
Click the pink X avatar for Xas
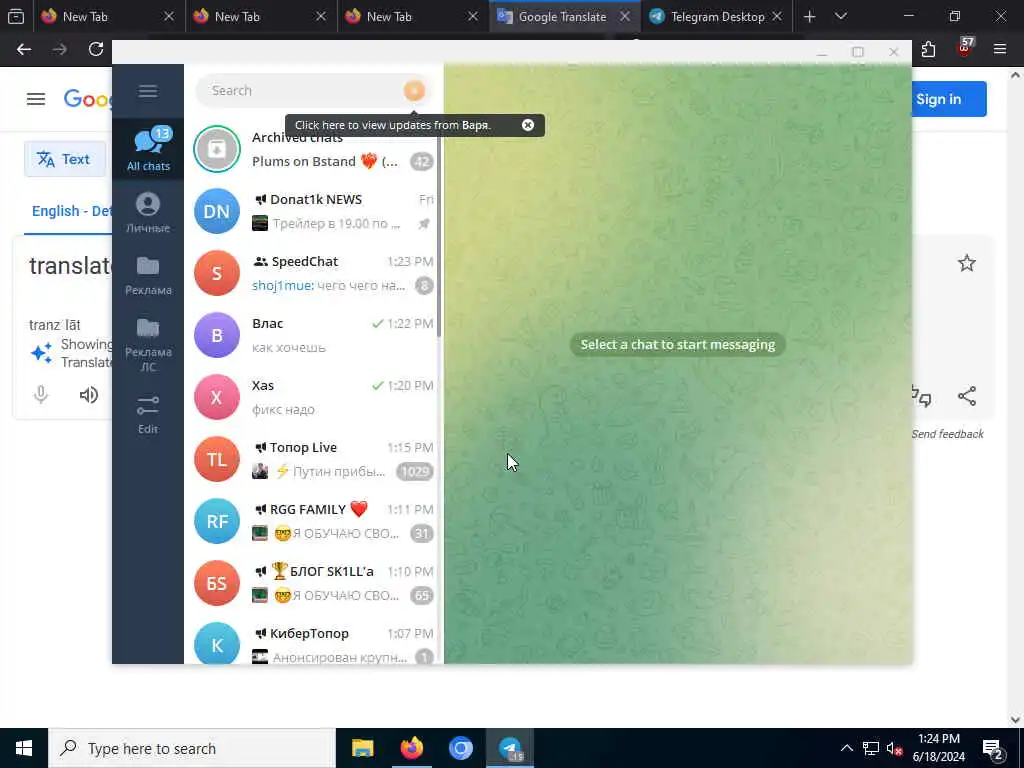click(217, 397)
